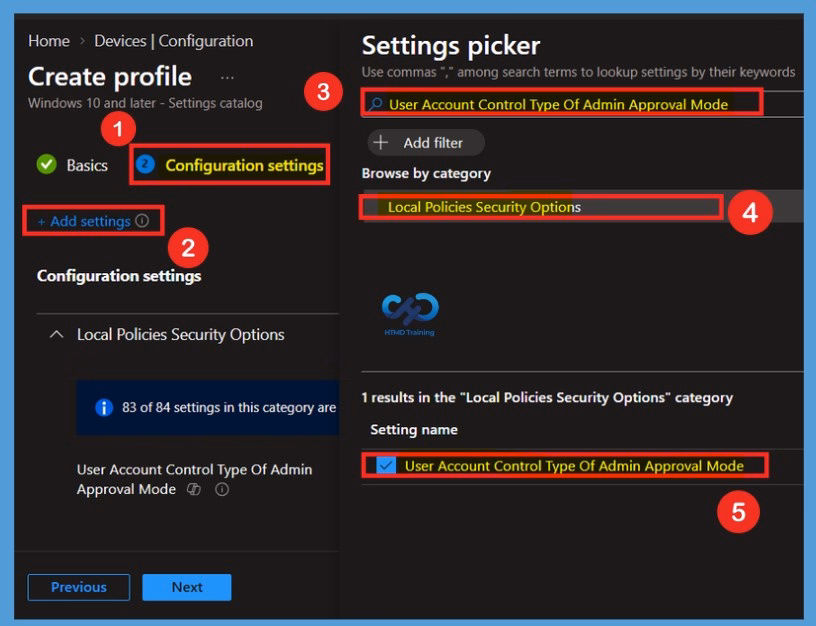This screenshot has width=816, height=626.
Task: Select Local Policies Security Options category
Action: 583,207
